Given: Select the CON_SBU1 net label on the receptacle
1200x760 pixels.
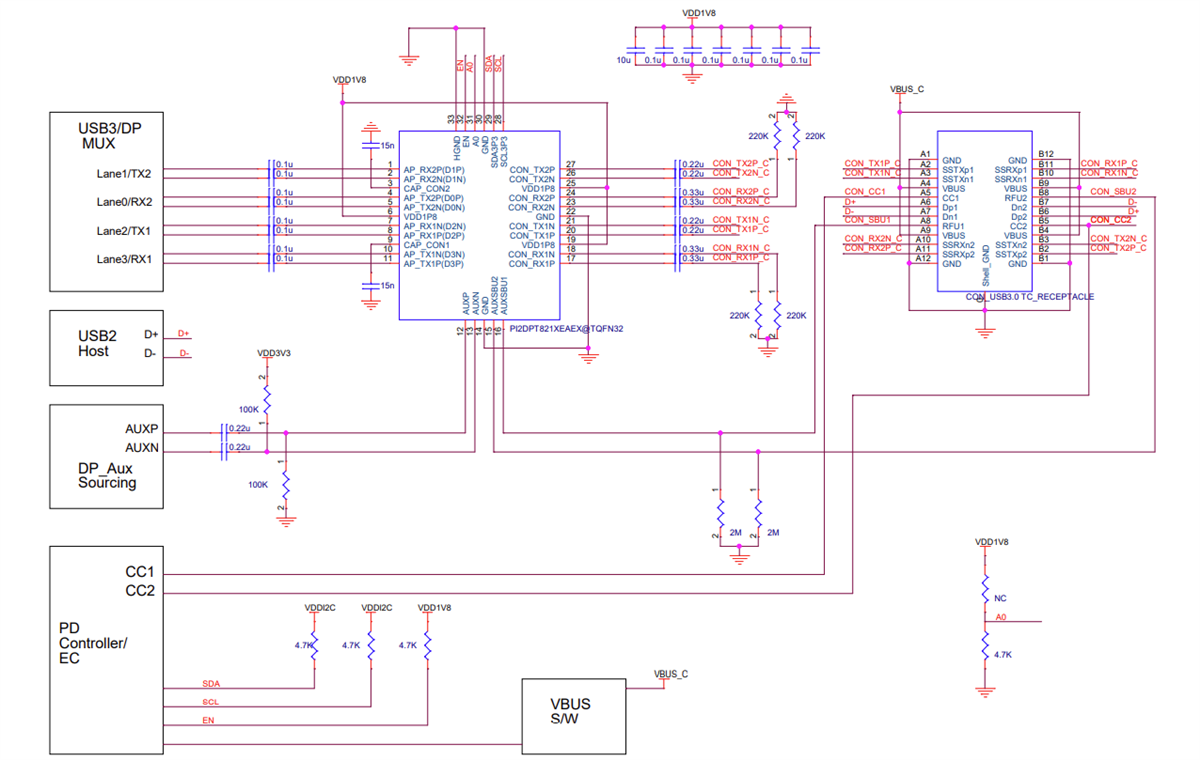Looking at the screenshot, I should tap(868, 218).
